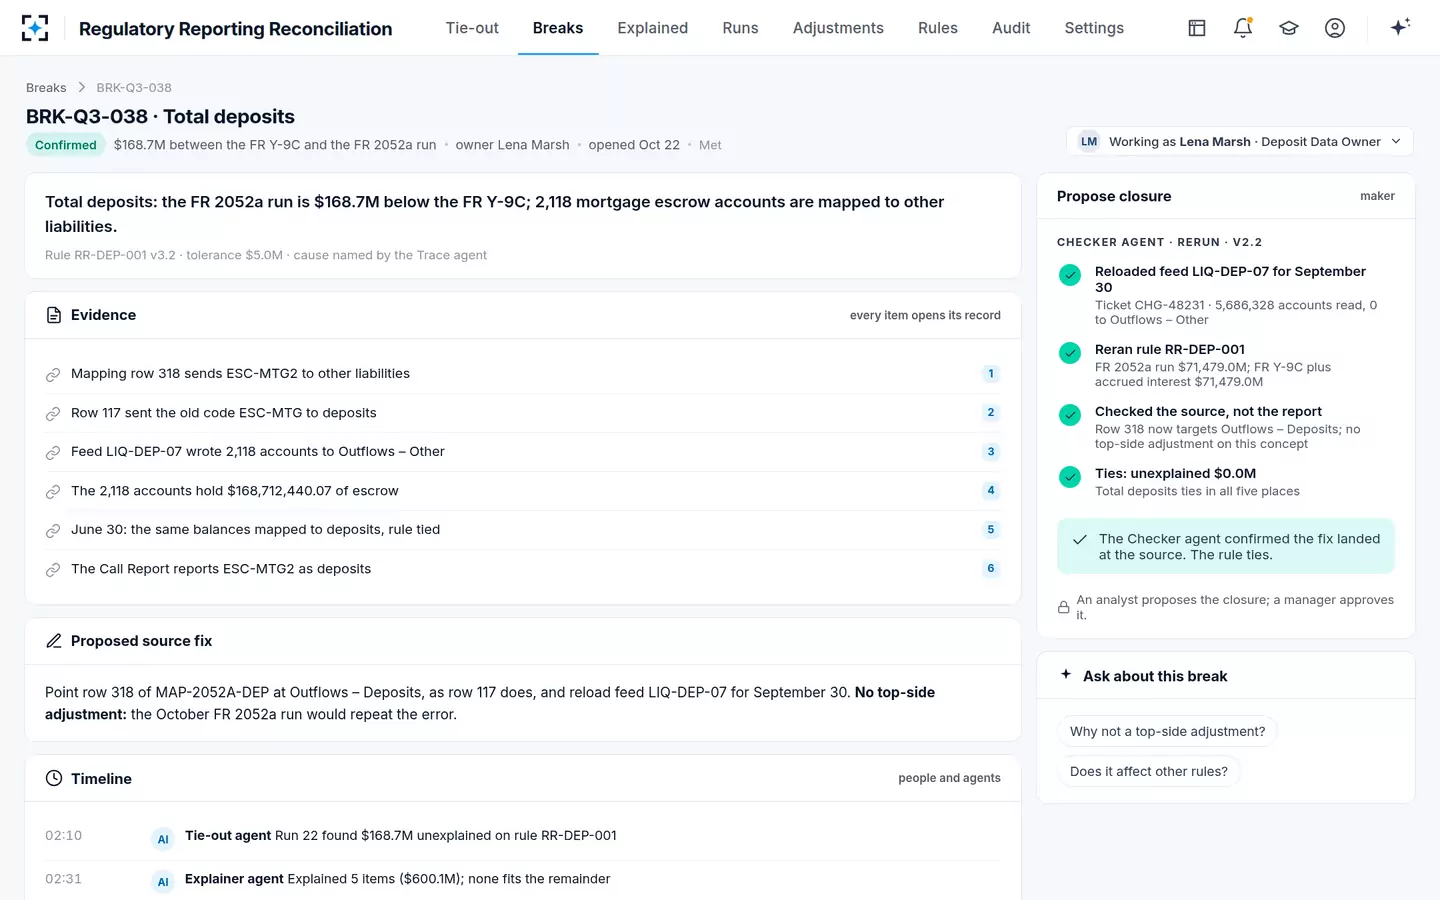Click 'opened Oct 22' text
The height and width of the screenshot is (900, 1440).
634,145
